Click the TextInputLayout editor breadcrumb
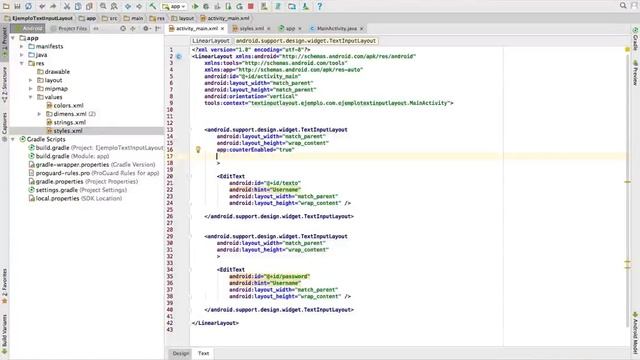Image resolution: width=640 pixels, height=360 pixels. [306, 41]
